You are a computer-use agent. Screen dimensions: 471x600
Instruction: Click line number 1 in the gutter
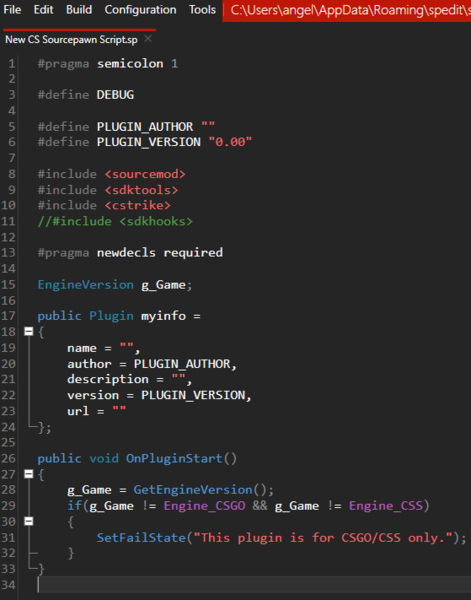pos(12,64)
